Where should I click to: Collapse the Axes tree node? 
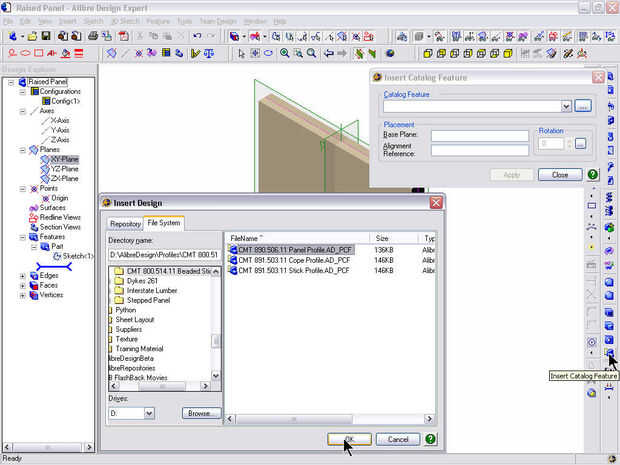coord(23,111)
